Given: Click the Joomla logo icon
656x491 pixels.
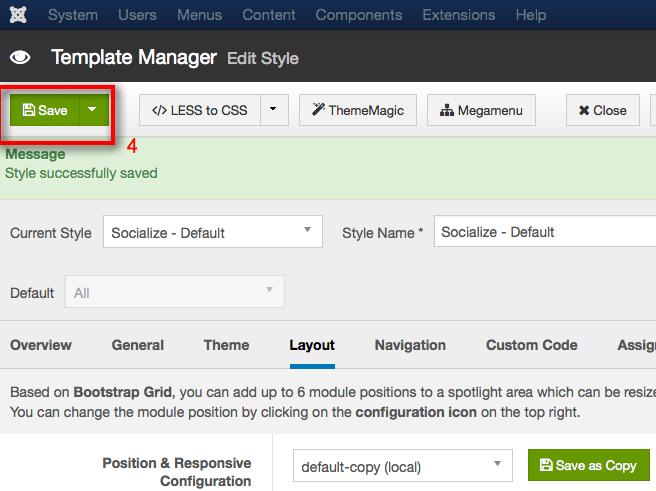Looking at the screenshot, I should coord(18,15).
